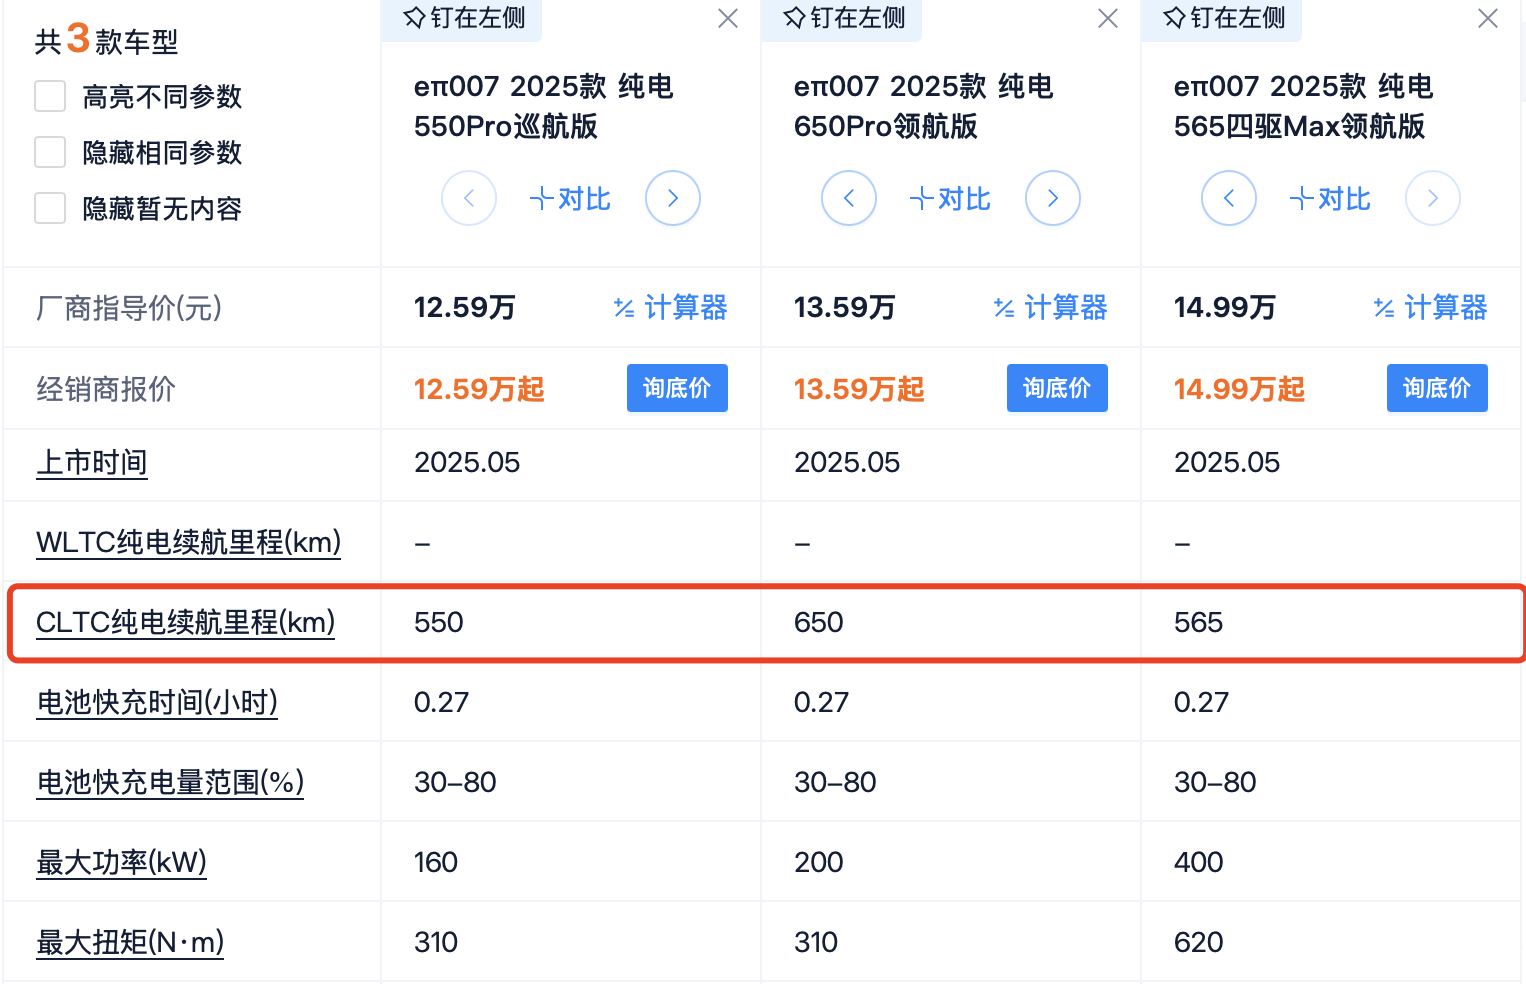Remove the 650Pro领航版 column with X

(x=1108, y=19)
